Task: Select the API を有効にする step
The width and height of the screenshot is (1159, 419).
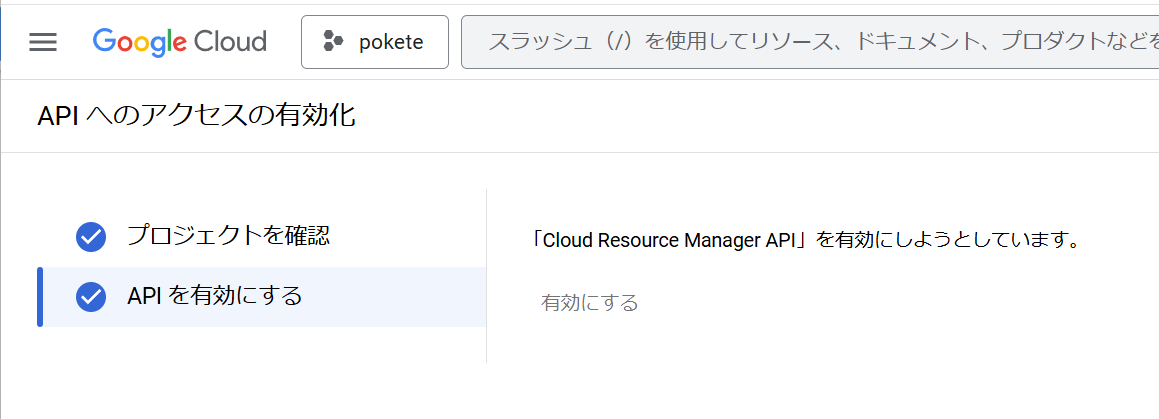Action: point(262,297)
